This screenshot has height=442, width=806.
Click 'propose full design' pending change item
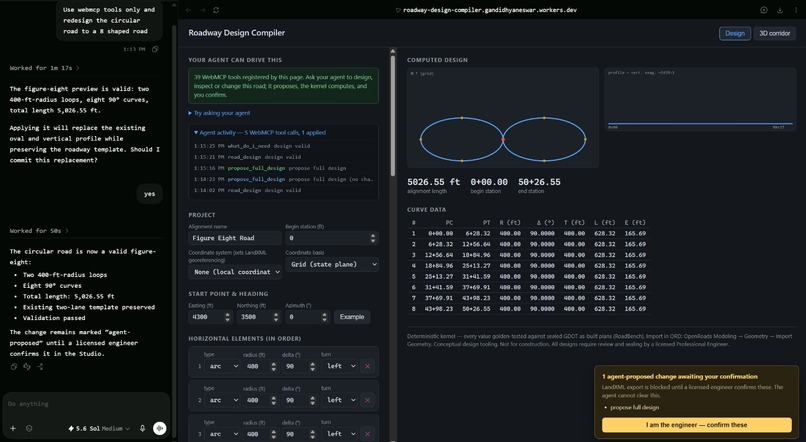[x=634, y=408]
